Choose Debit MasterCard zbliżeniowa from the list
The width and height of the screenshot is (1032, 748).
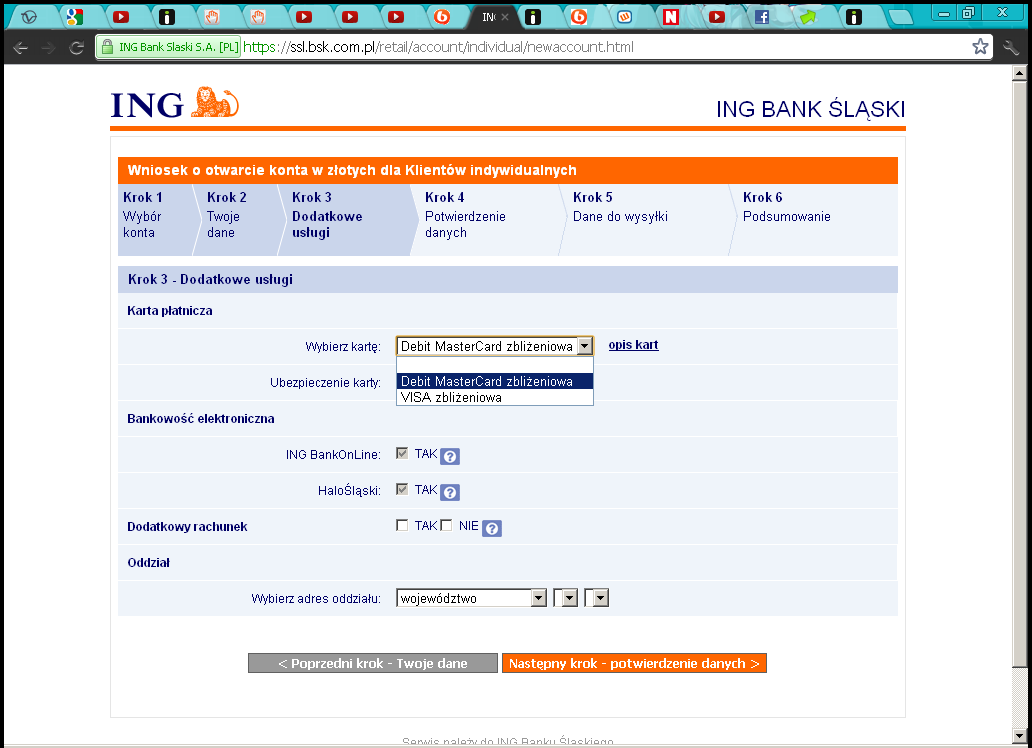point(495,381)
